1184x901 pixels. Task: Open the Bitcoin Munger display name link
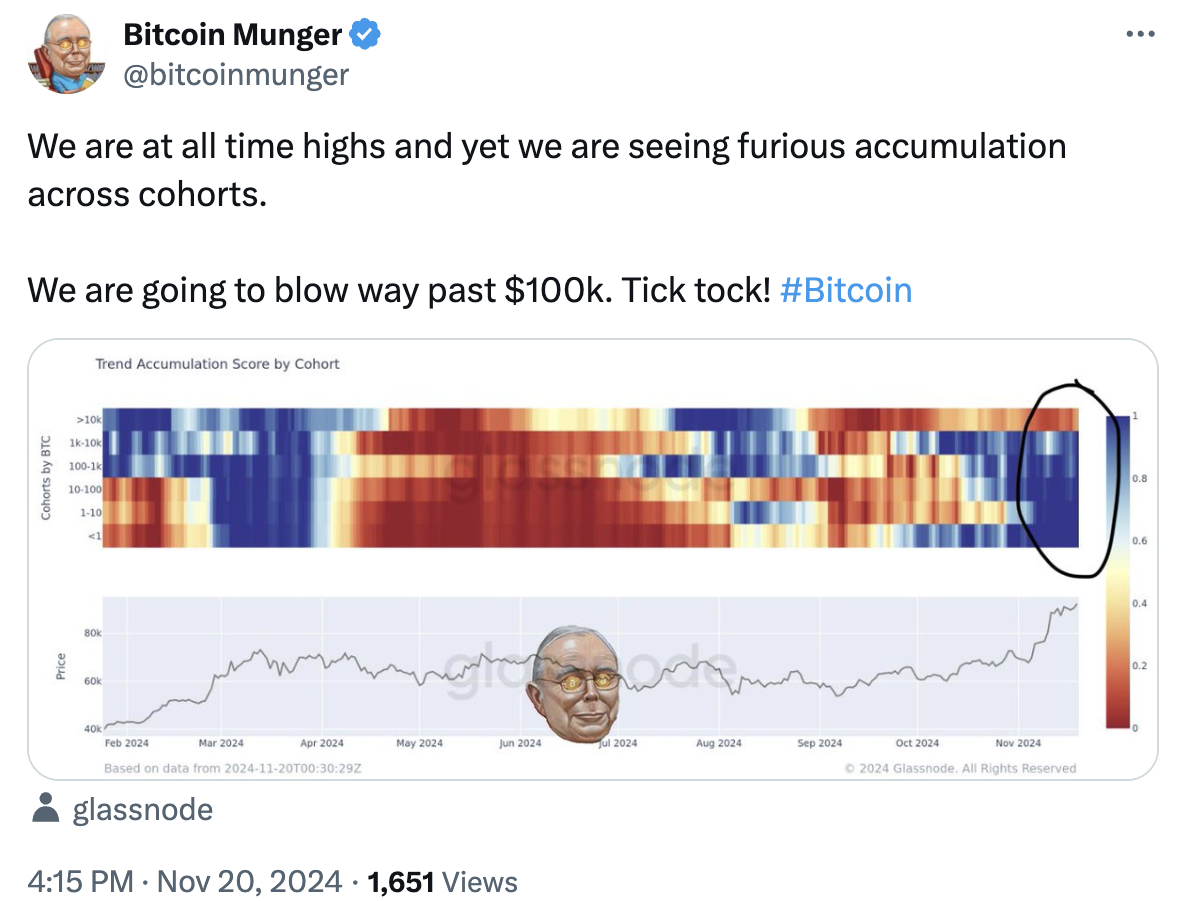(x=232, y=35)
